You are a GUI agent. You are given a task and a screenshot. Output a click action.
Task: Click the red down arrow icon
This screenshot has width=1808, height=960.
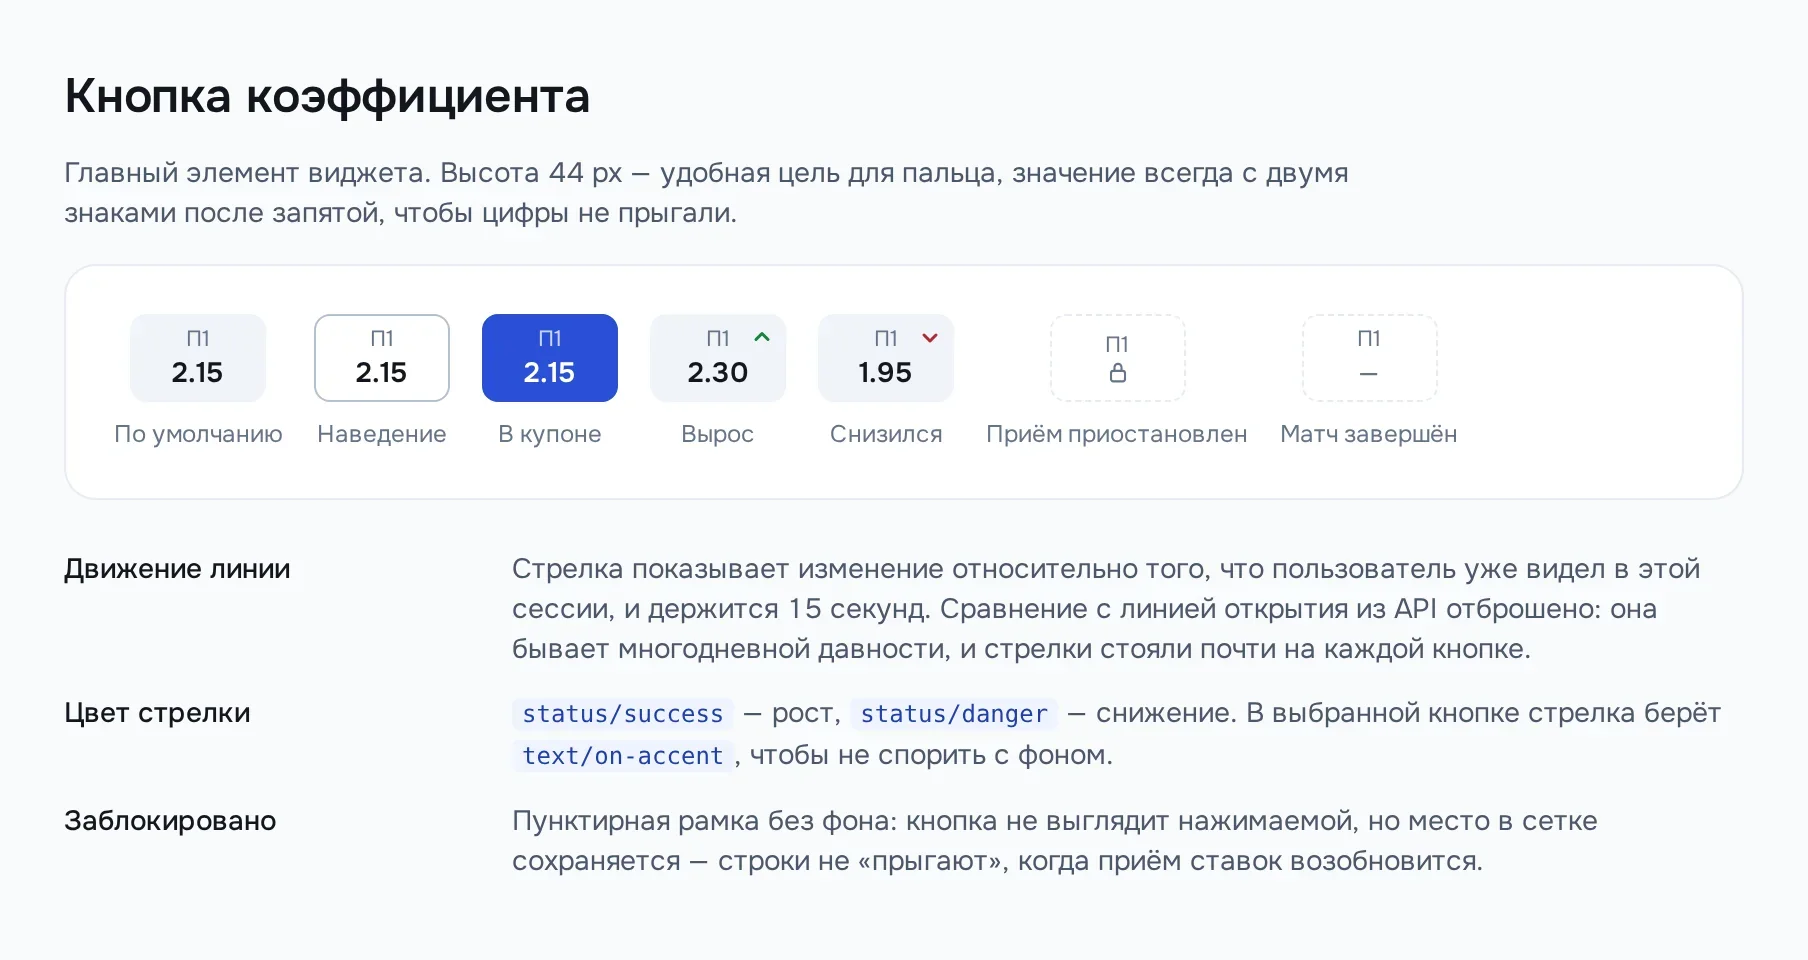click(930, 338)
